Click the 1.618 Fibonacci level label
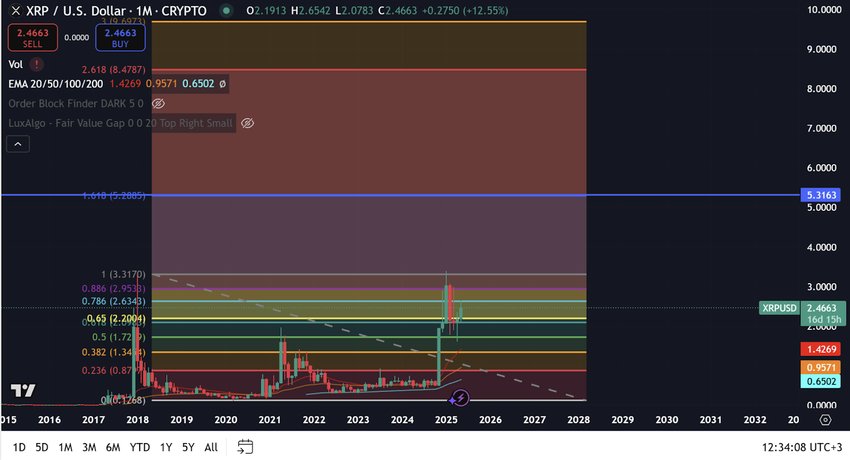This screenshot has width=850, height=460. pyautogui.click(x=114, y=196)
